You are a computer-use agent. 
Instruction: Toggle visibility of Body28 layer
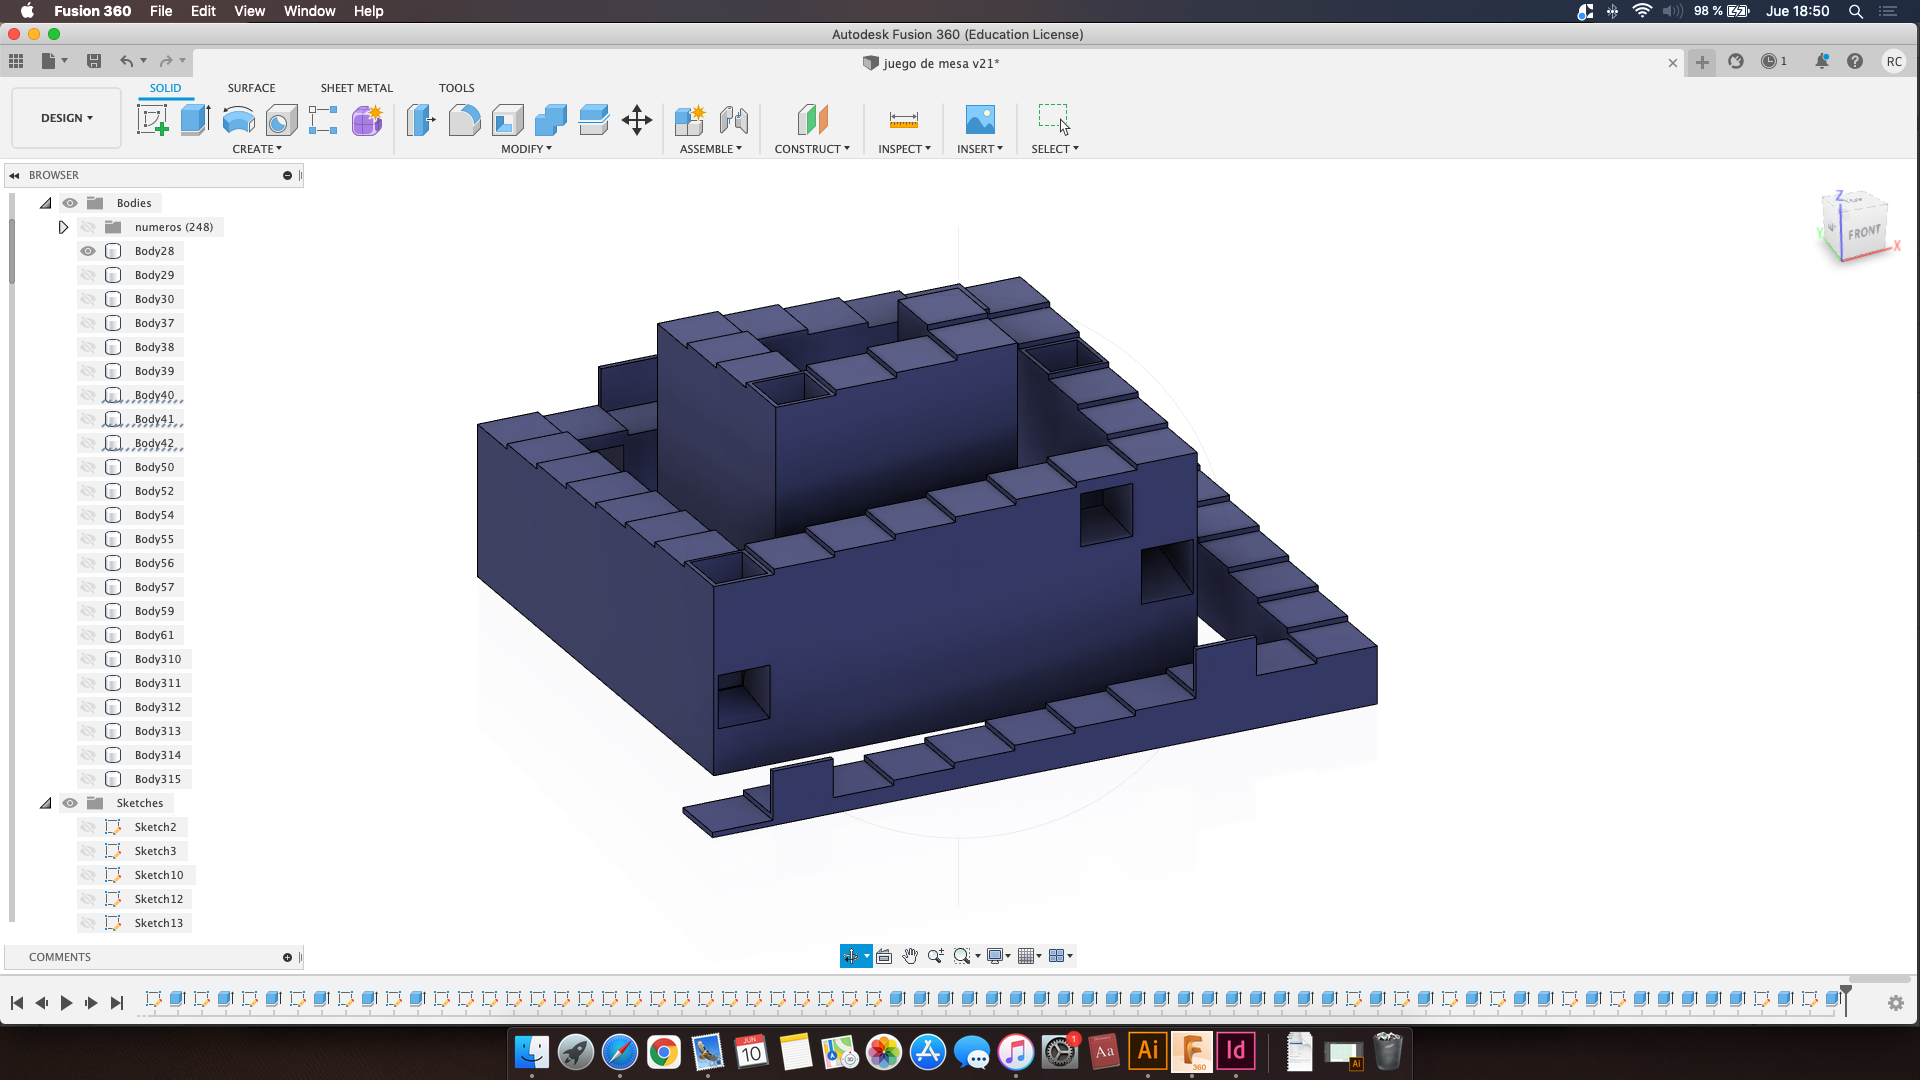(x=88, y=251)
